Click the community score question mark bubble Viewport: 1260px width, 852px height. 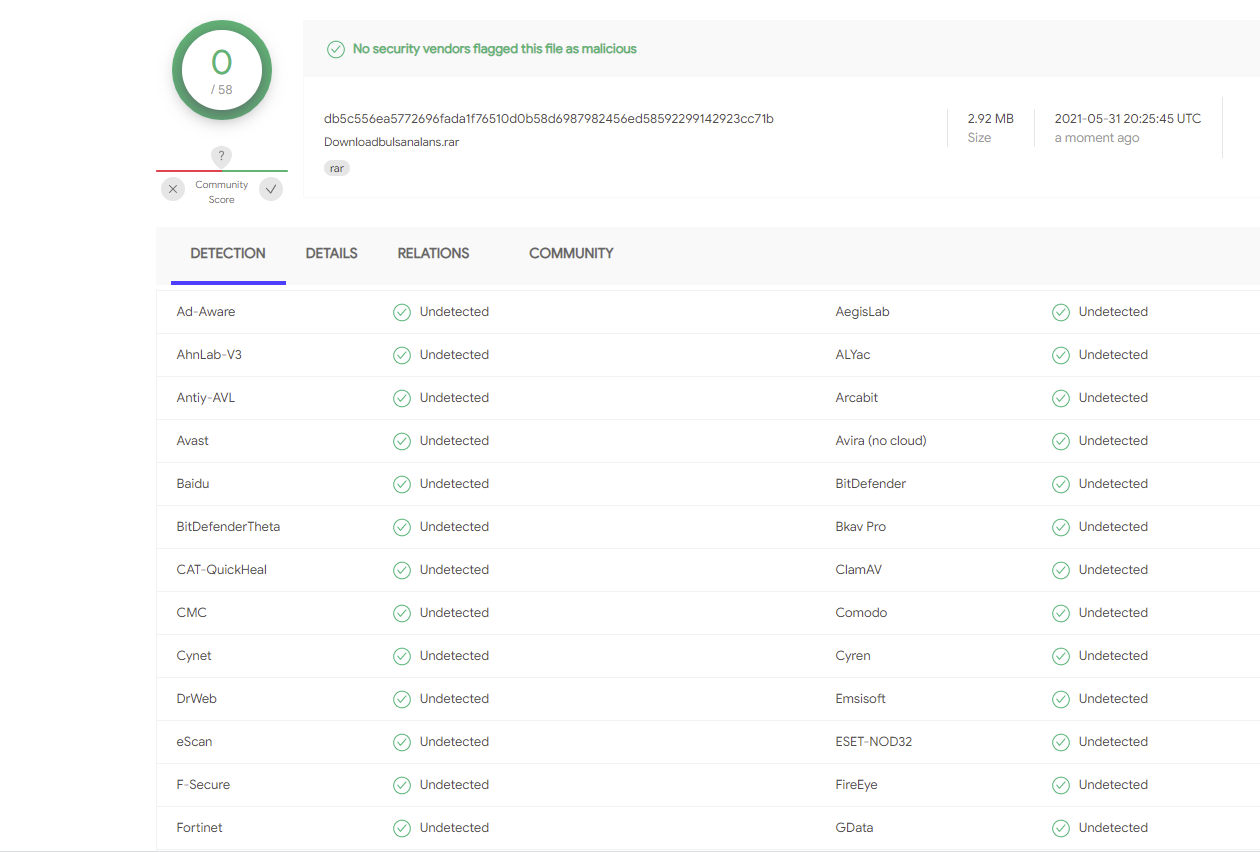(222, 157)
